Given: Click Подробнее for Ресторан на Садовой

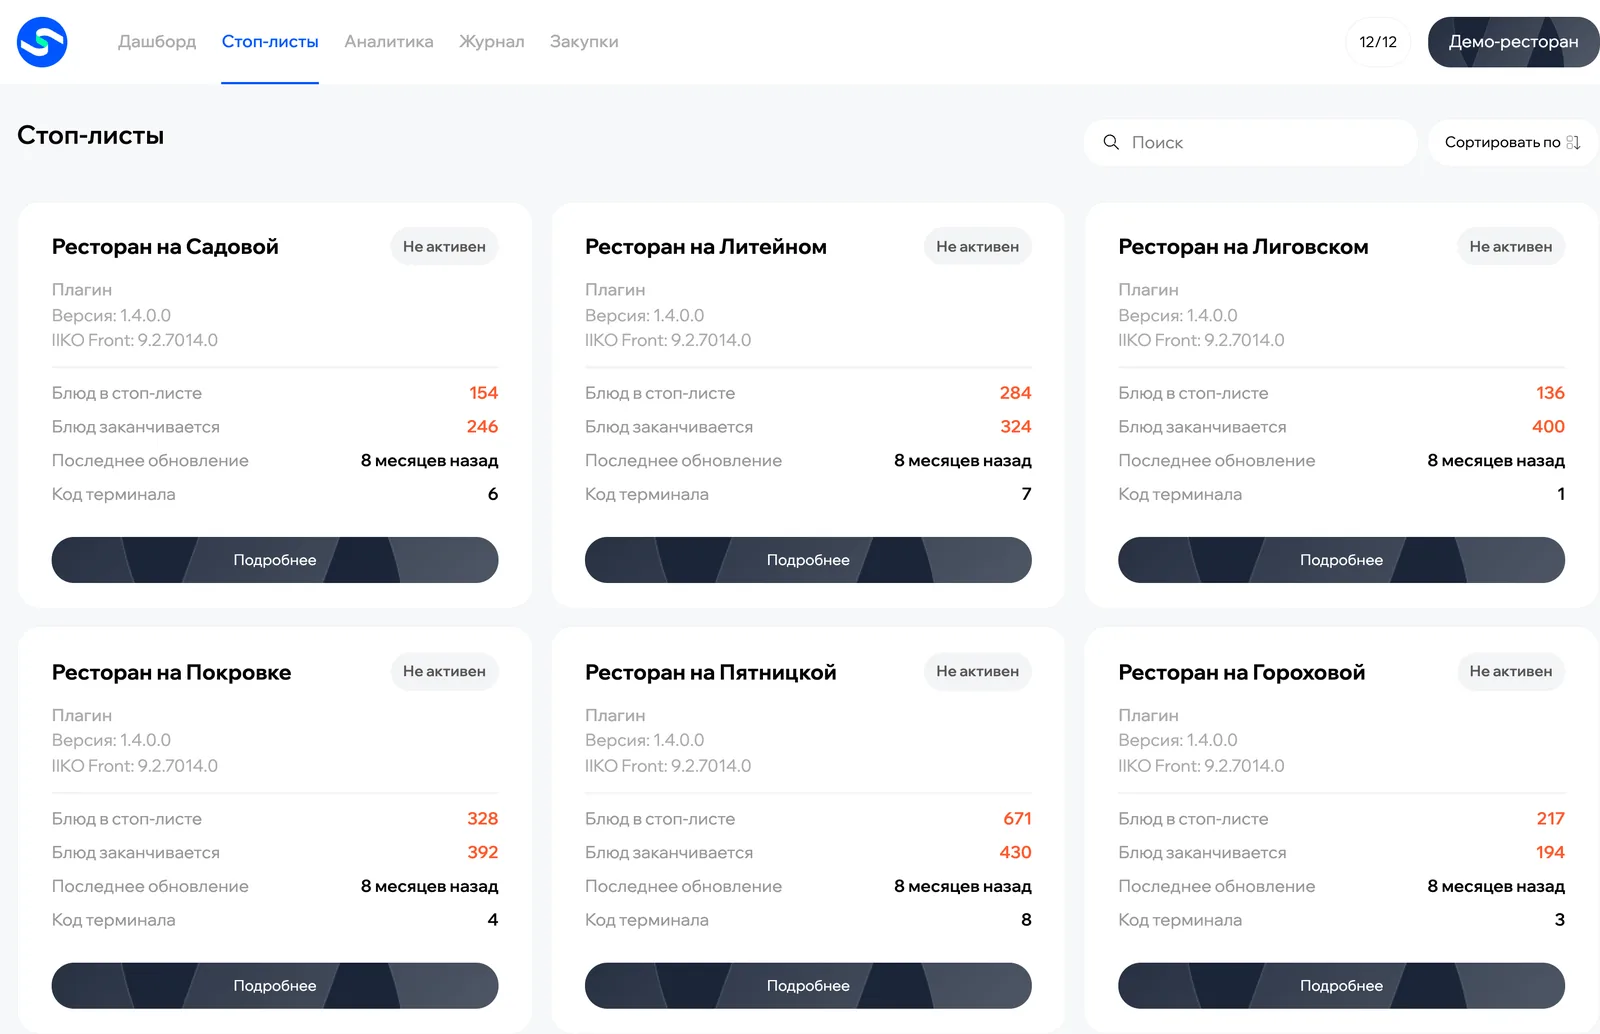Looking at the screenshot, I should pyautogui.click(x=275, y=560).
